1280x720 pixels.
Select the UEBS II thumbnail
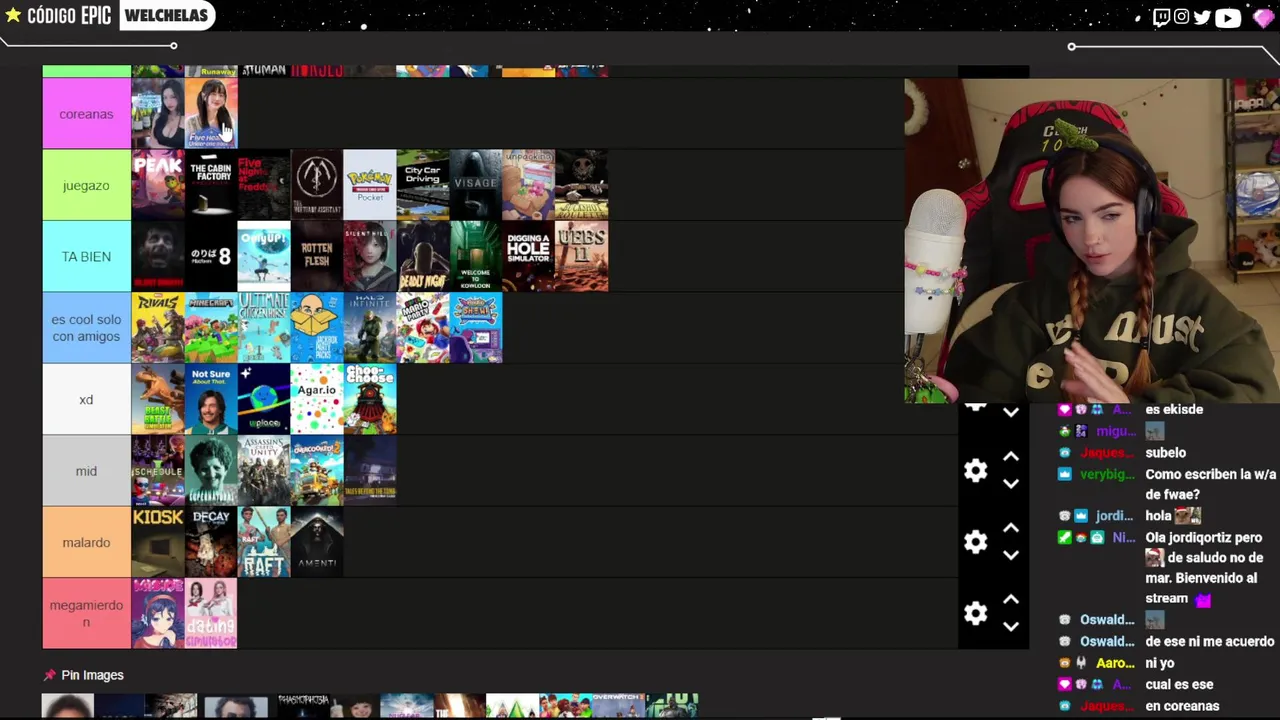[x=582, y=257]
